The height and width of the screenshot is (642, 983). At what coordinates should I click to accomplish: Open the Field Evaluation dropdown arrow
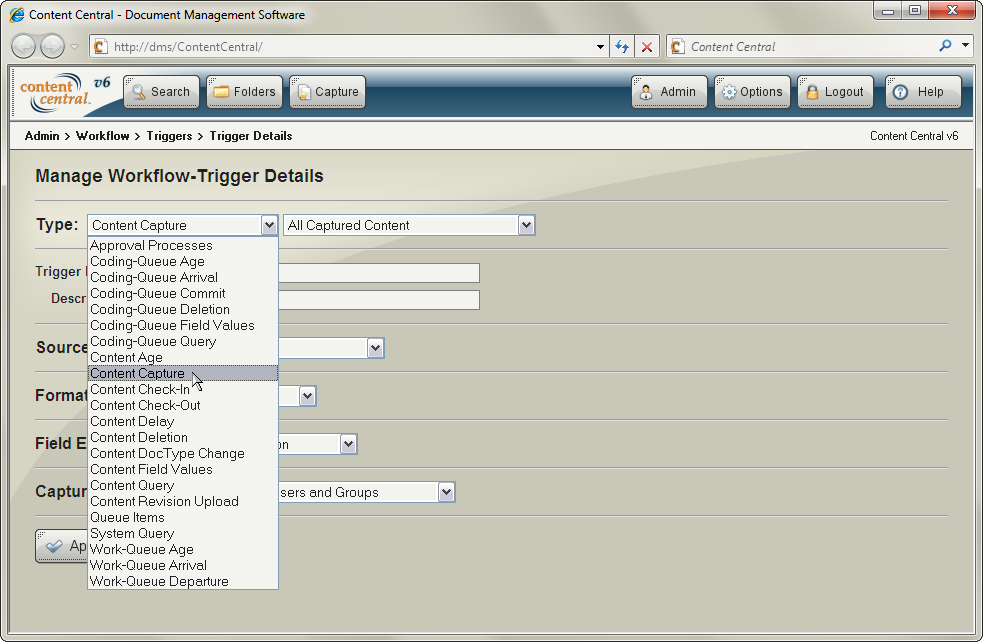coord(349,445)
